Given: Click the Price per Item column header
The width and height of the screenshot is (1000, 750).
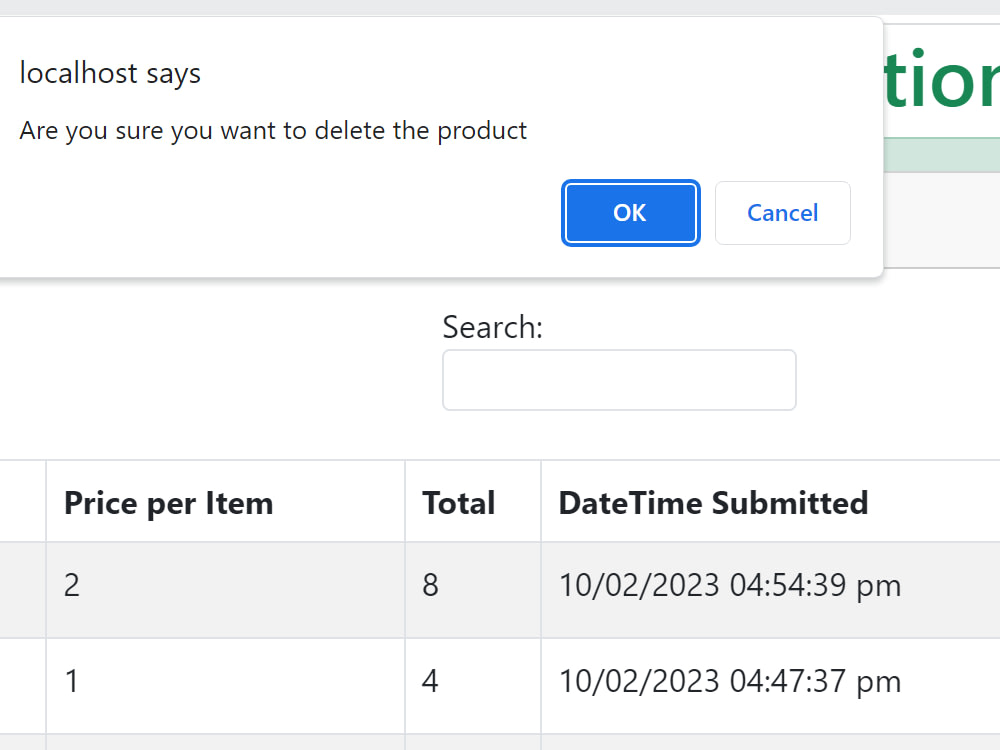Looking at the screenshot, I should coord(168,502).
